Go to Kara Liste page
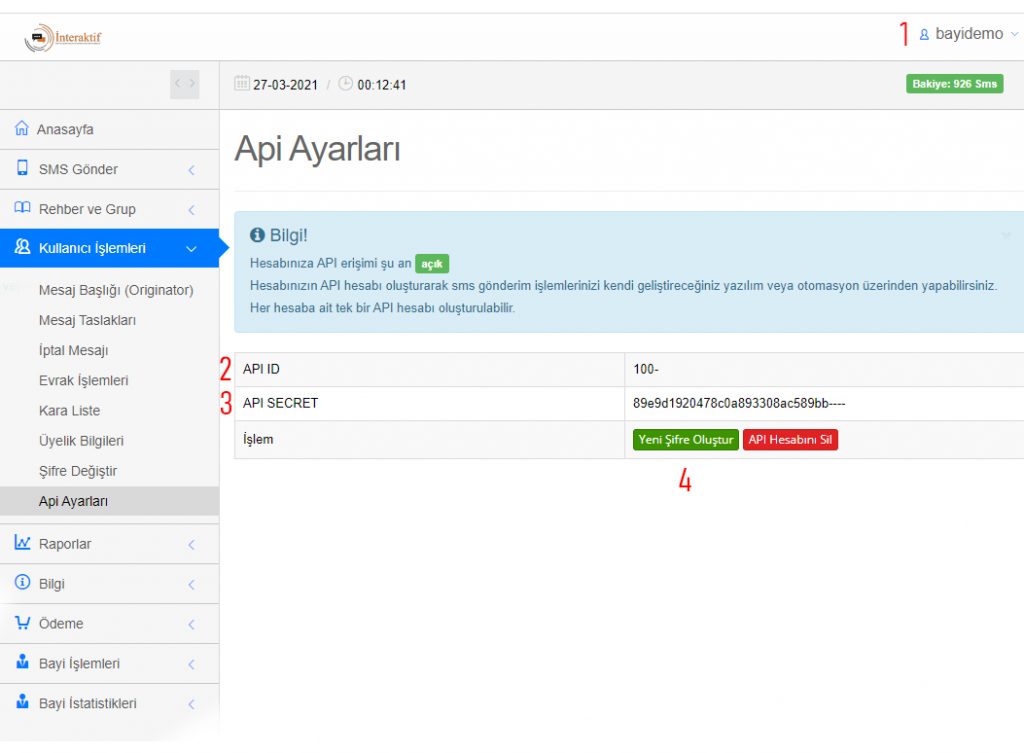 click(x=69, y=411)
